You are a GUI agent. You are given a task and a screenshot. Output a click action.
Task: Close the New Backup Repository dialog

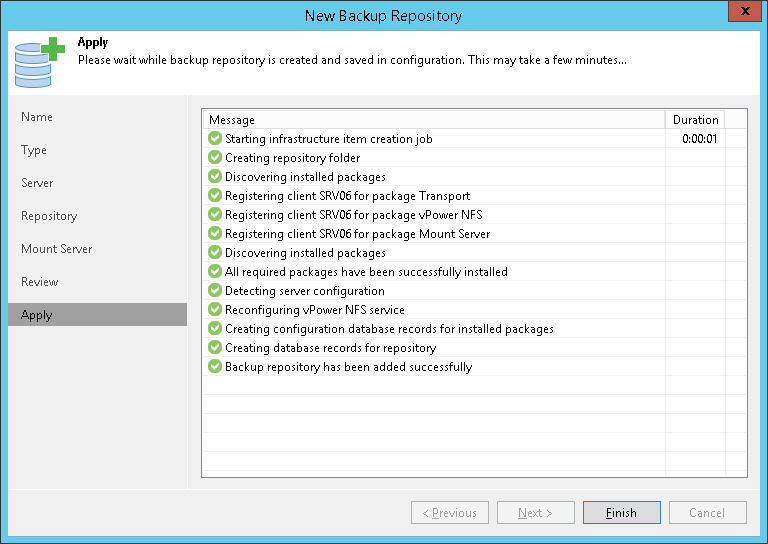coord(744,11)
